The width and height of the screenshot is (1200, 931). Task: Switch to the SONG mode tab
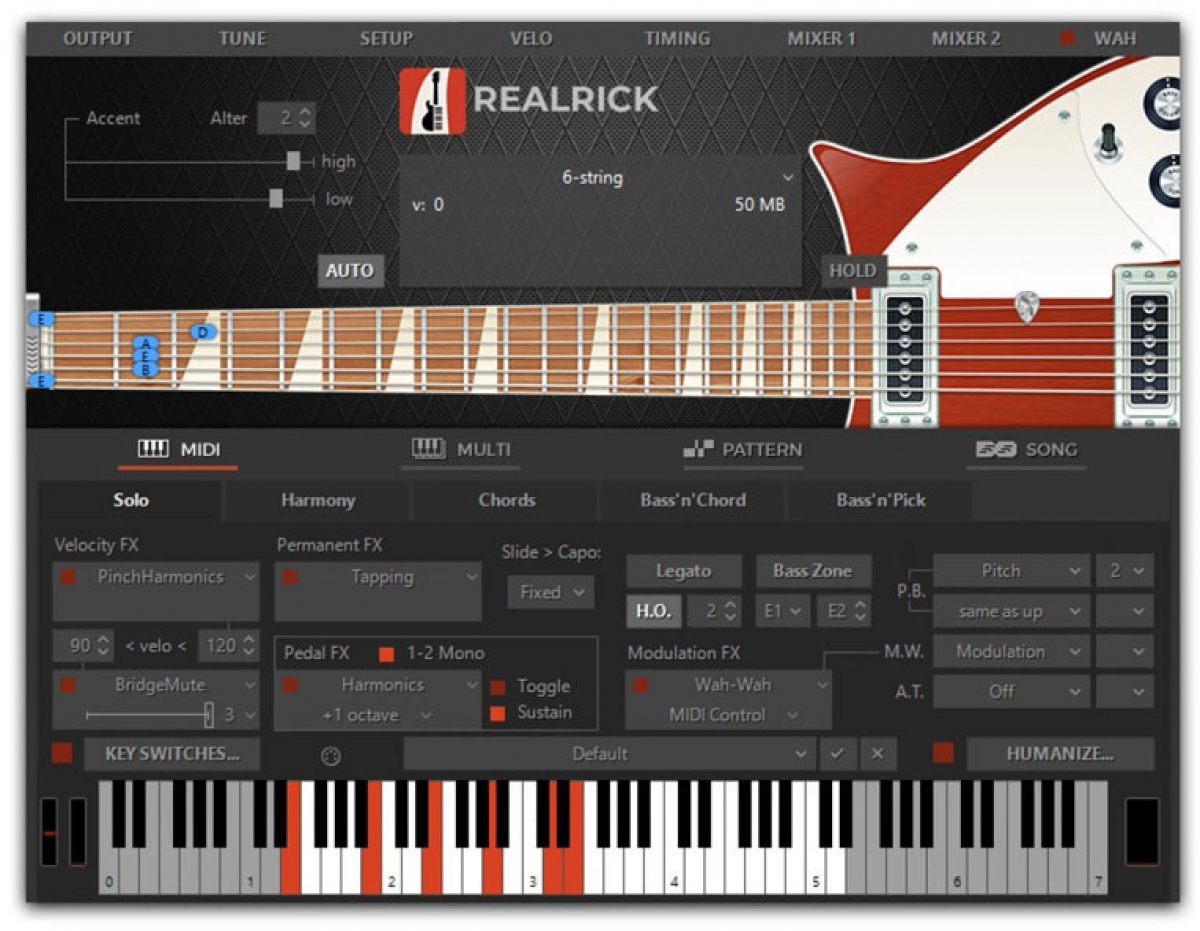click(1027, 450)
